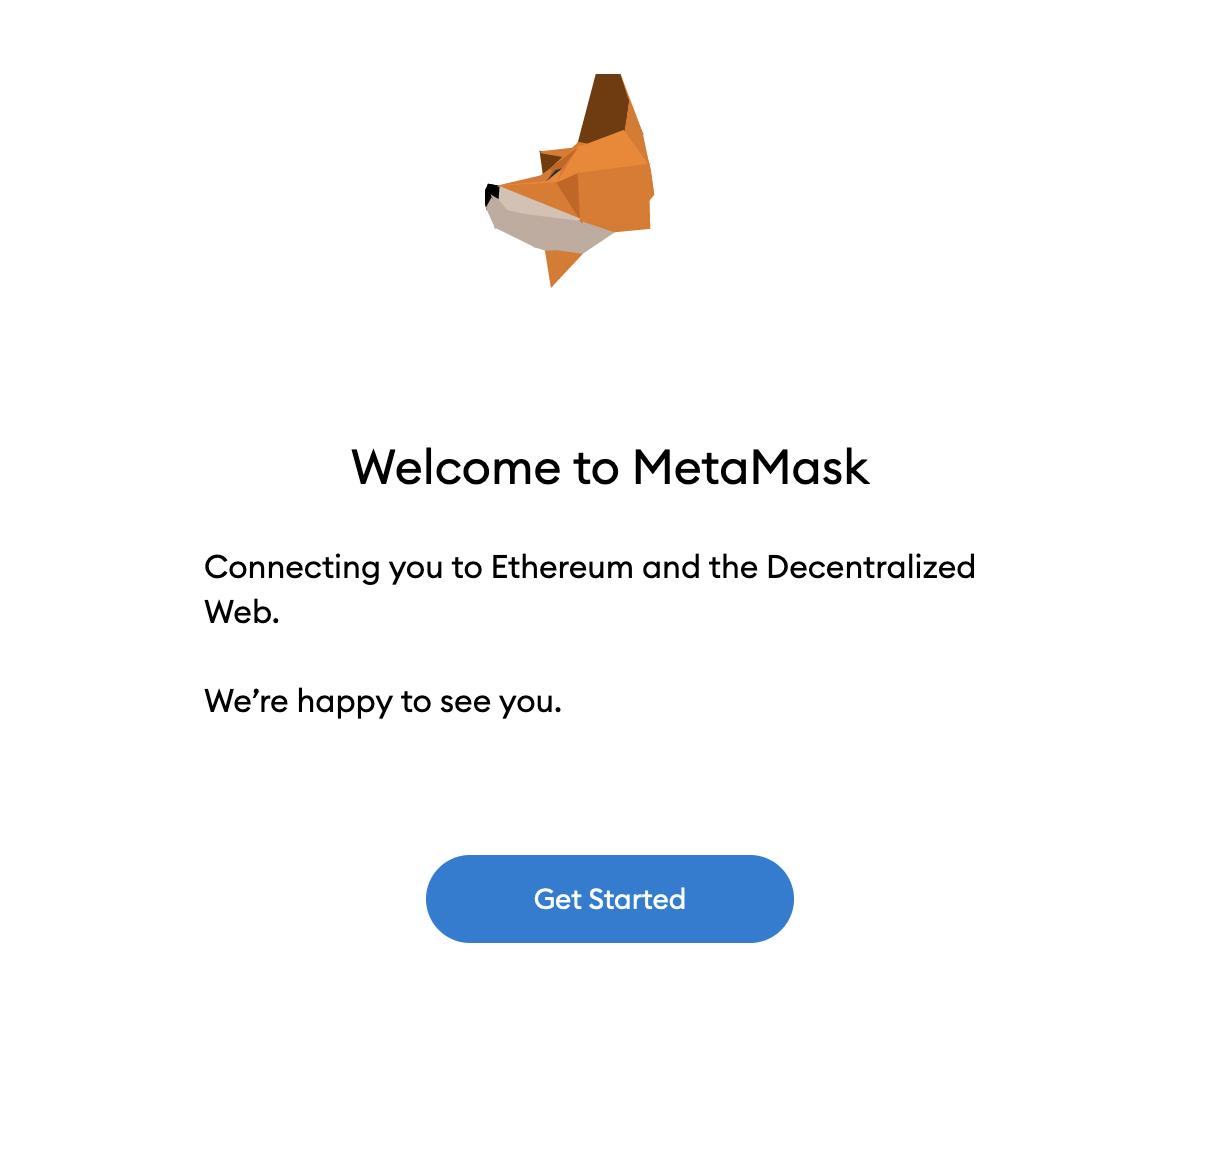Image resolution: width=1230 pixels, height=1152 pixels.
Task: Click the word "MetaMask" in the heading
Action: (751, 467)
